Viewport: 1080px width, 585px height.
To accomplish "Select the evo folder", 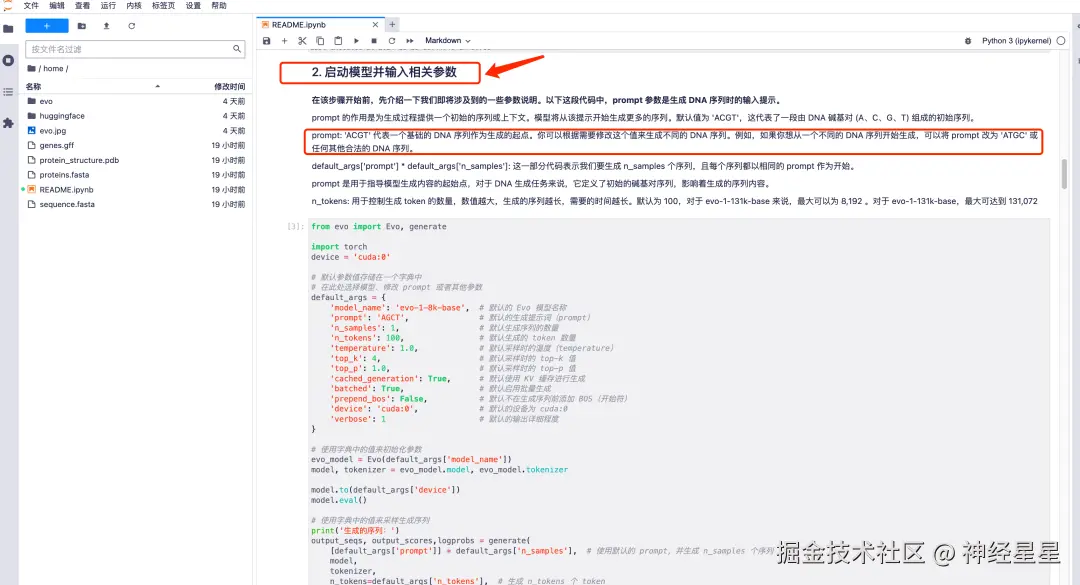I will point(136,101).
